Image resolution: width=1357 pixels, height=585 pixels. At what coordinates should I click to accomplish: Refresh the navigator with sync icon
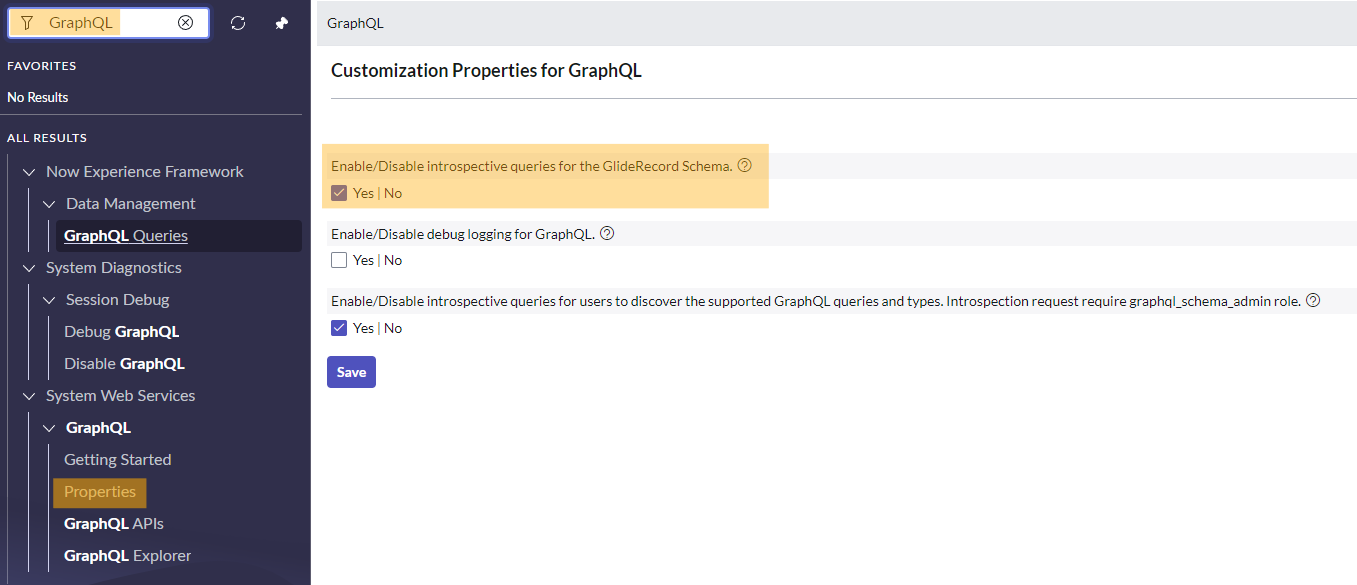[238, 23]
